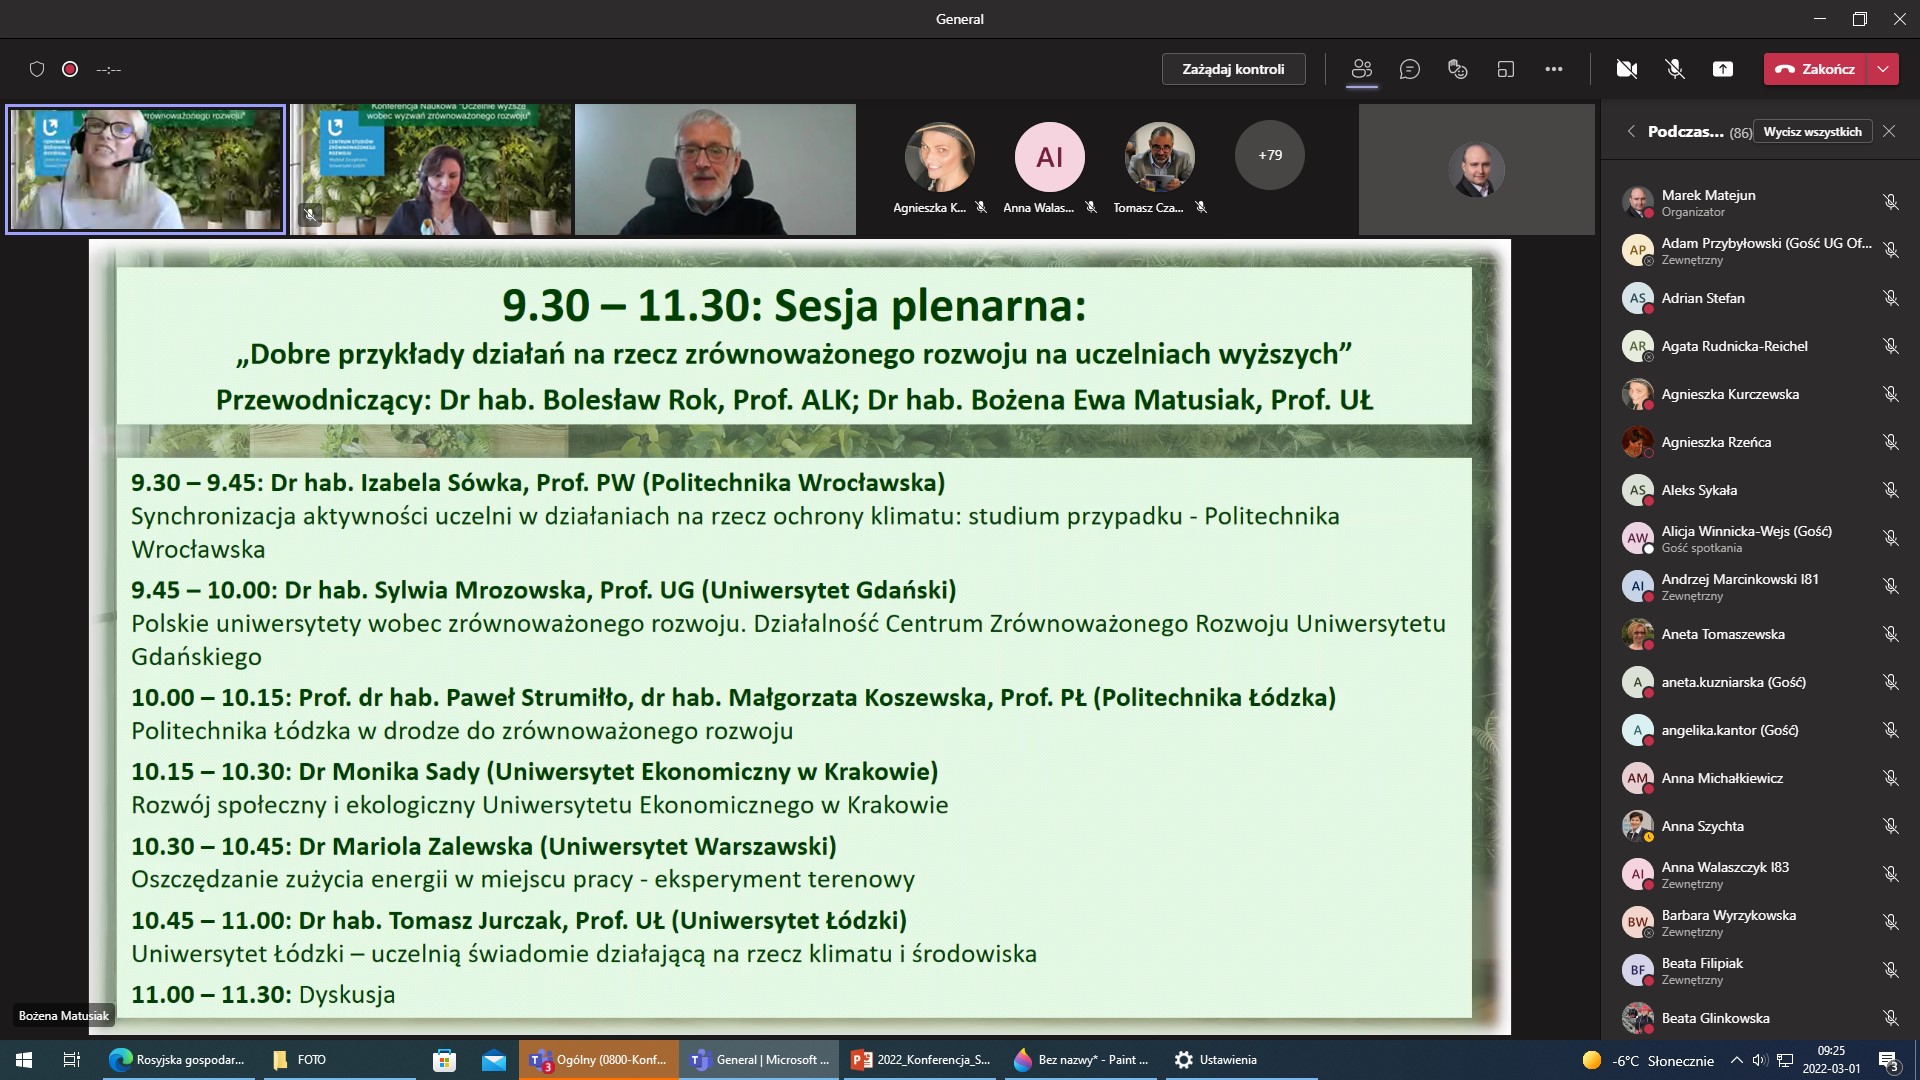Mute Marek Matejun in the participants list
The image size is (1920, 1080).
pyautogui.click(x=1891, y=202)
